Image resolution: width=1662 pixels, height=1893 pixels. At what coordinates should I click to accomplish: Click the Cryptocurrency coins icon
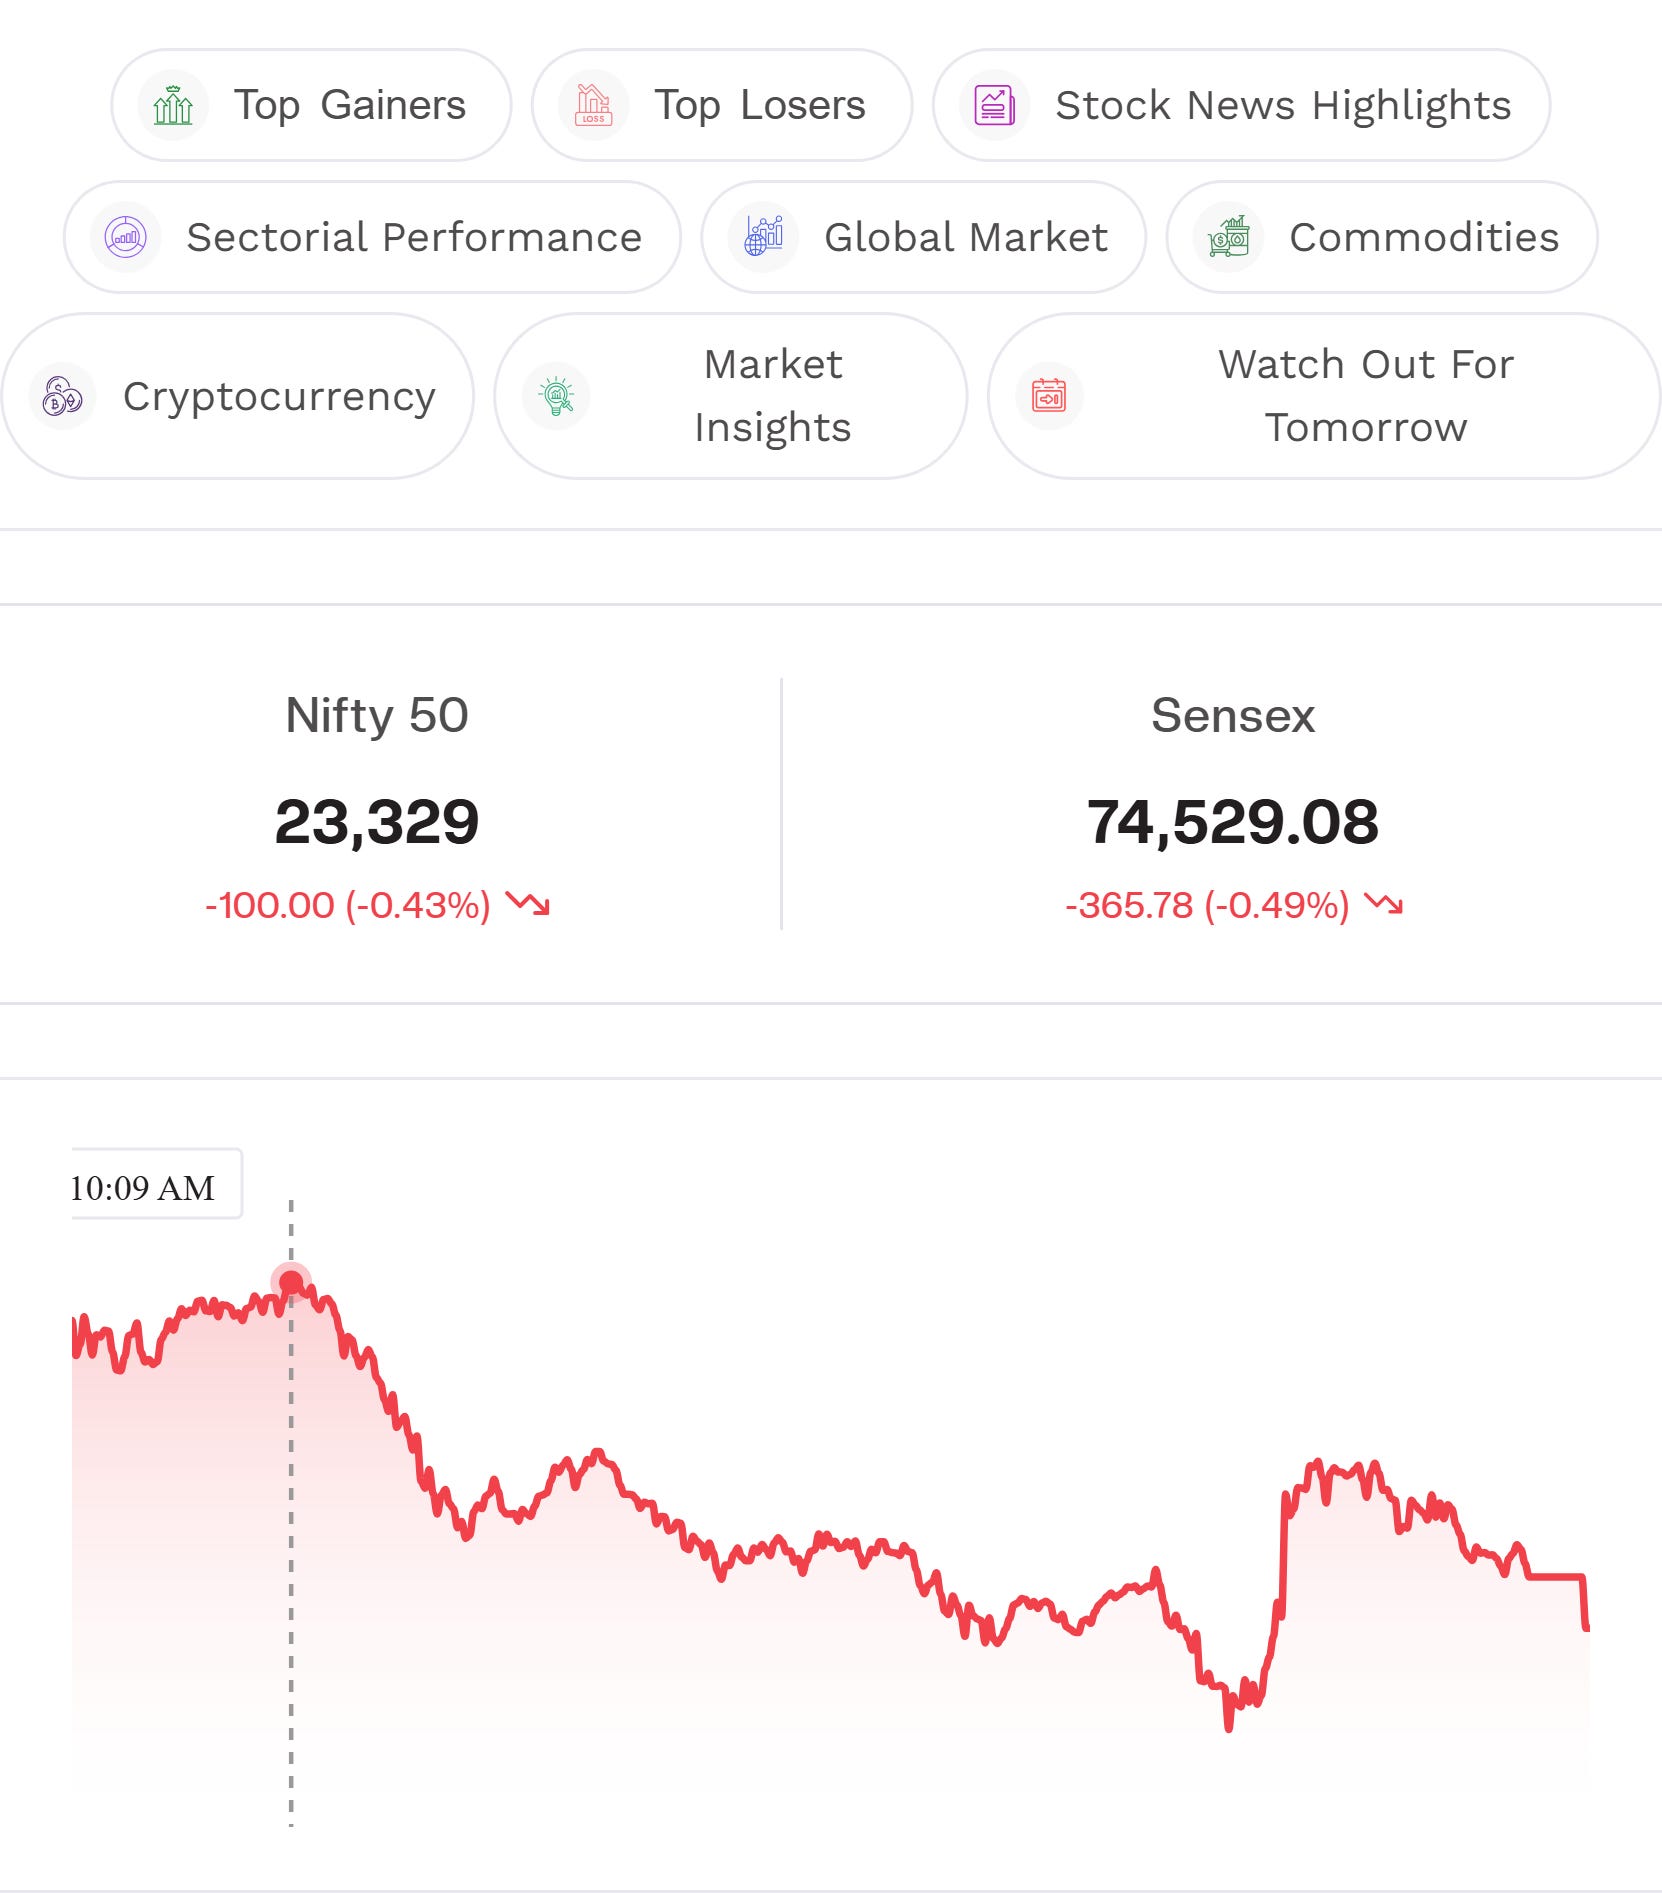tap(62, 396)
